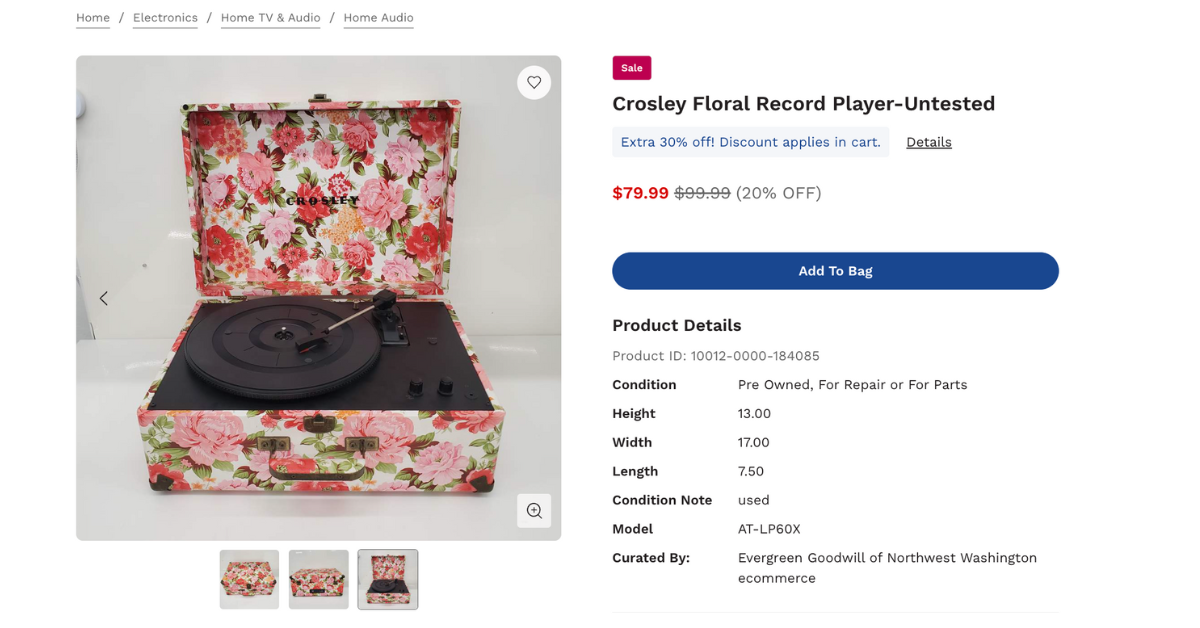Click the Details link for the discount
The height and width of the screenshot is (628, 1200).
pos(929,142)
